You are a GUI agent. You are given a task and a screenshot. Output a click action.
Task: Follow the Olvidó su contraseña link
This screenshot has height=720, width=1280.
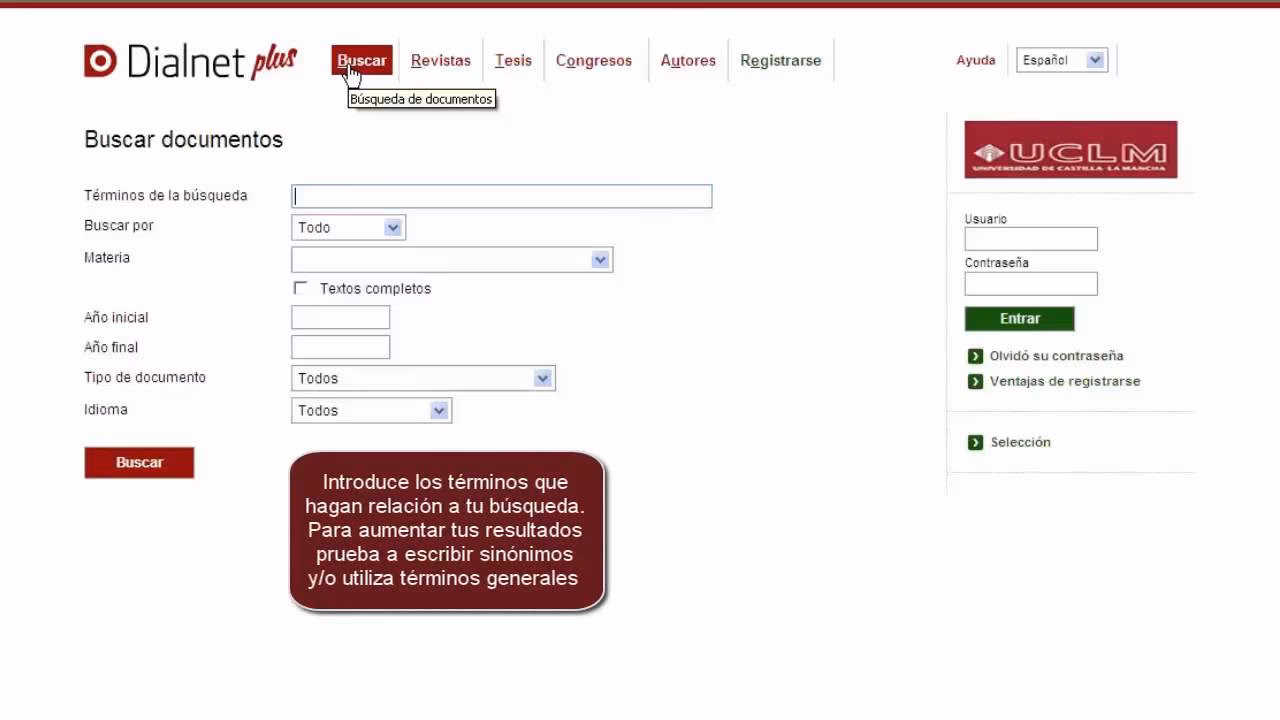(x=1056, y=356)
